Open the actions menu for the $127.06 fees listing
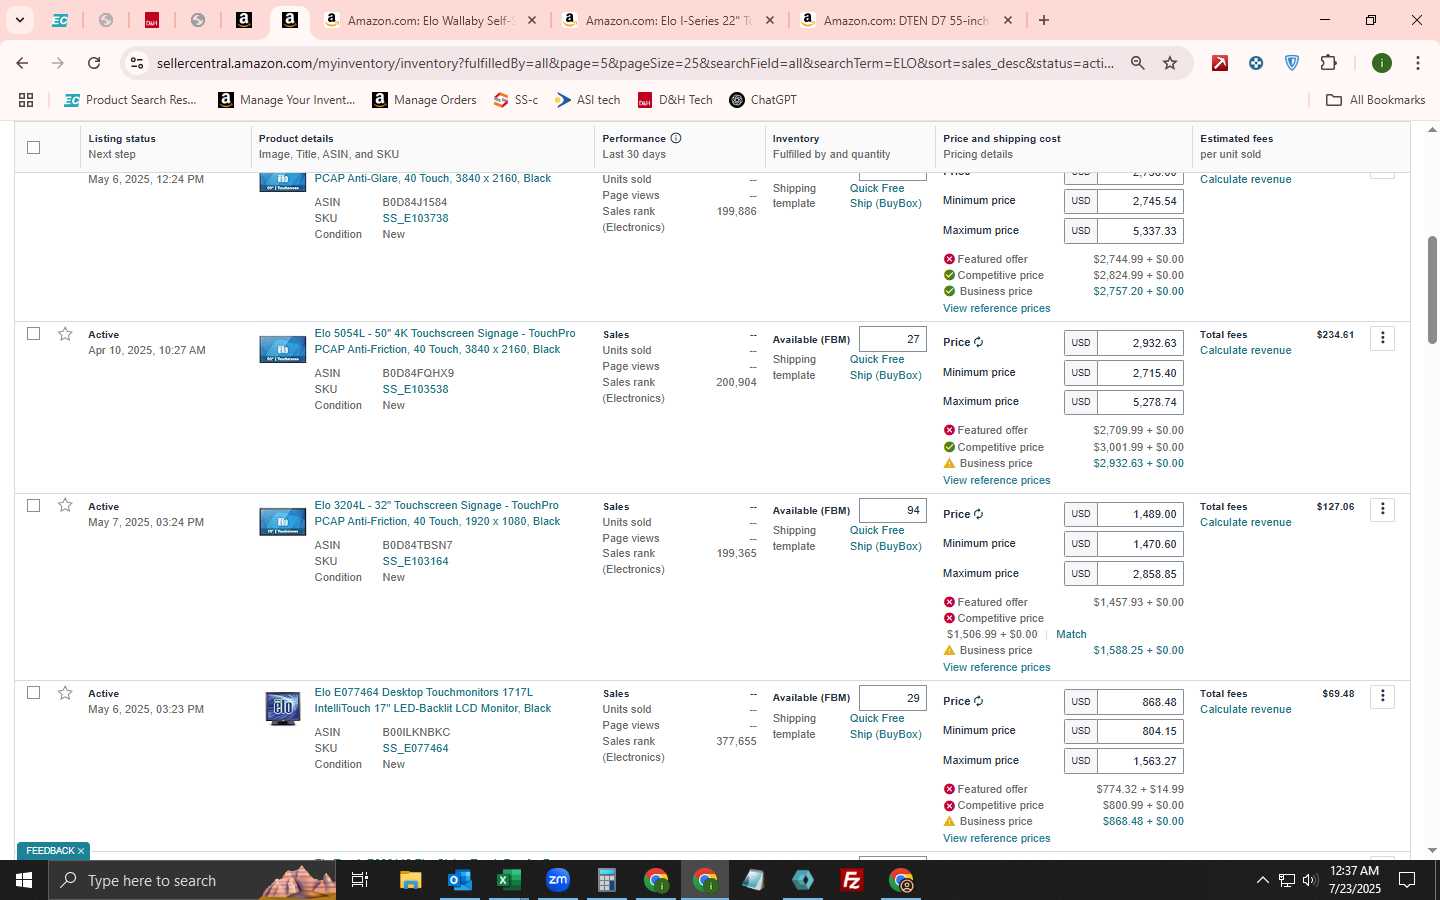1440x900 pixels. [x=1383, y=509]
